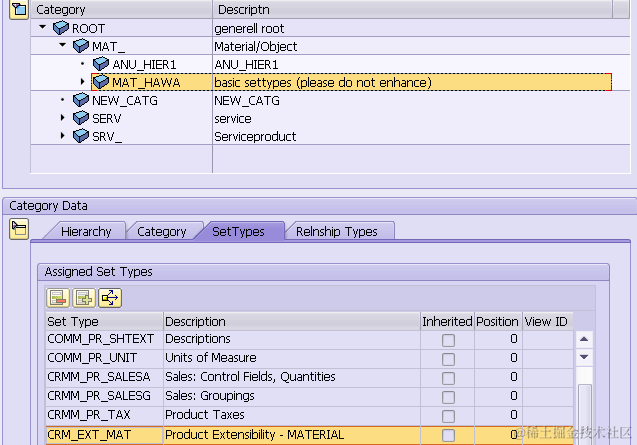Screen dimensions: 637x445
Task: Open the Hierarchy tab
Action: point(86,231)
